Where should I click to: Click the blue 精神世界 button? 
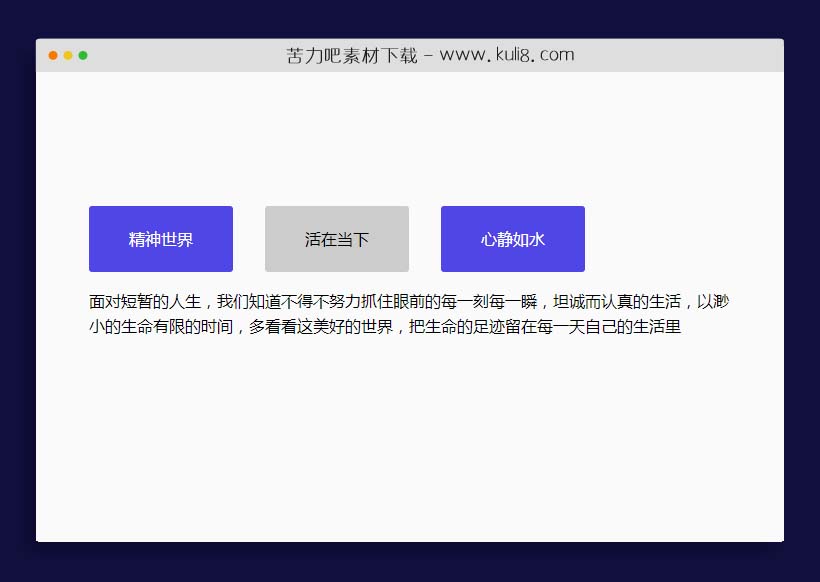click(x=161, y=239)
